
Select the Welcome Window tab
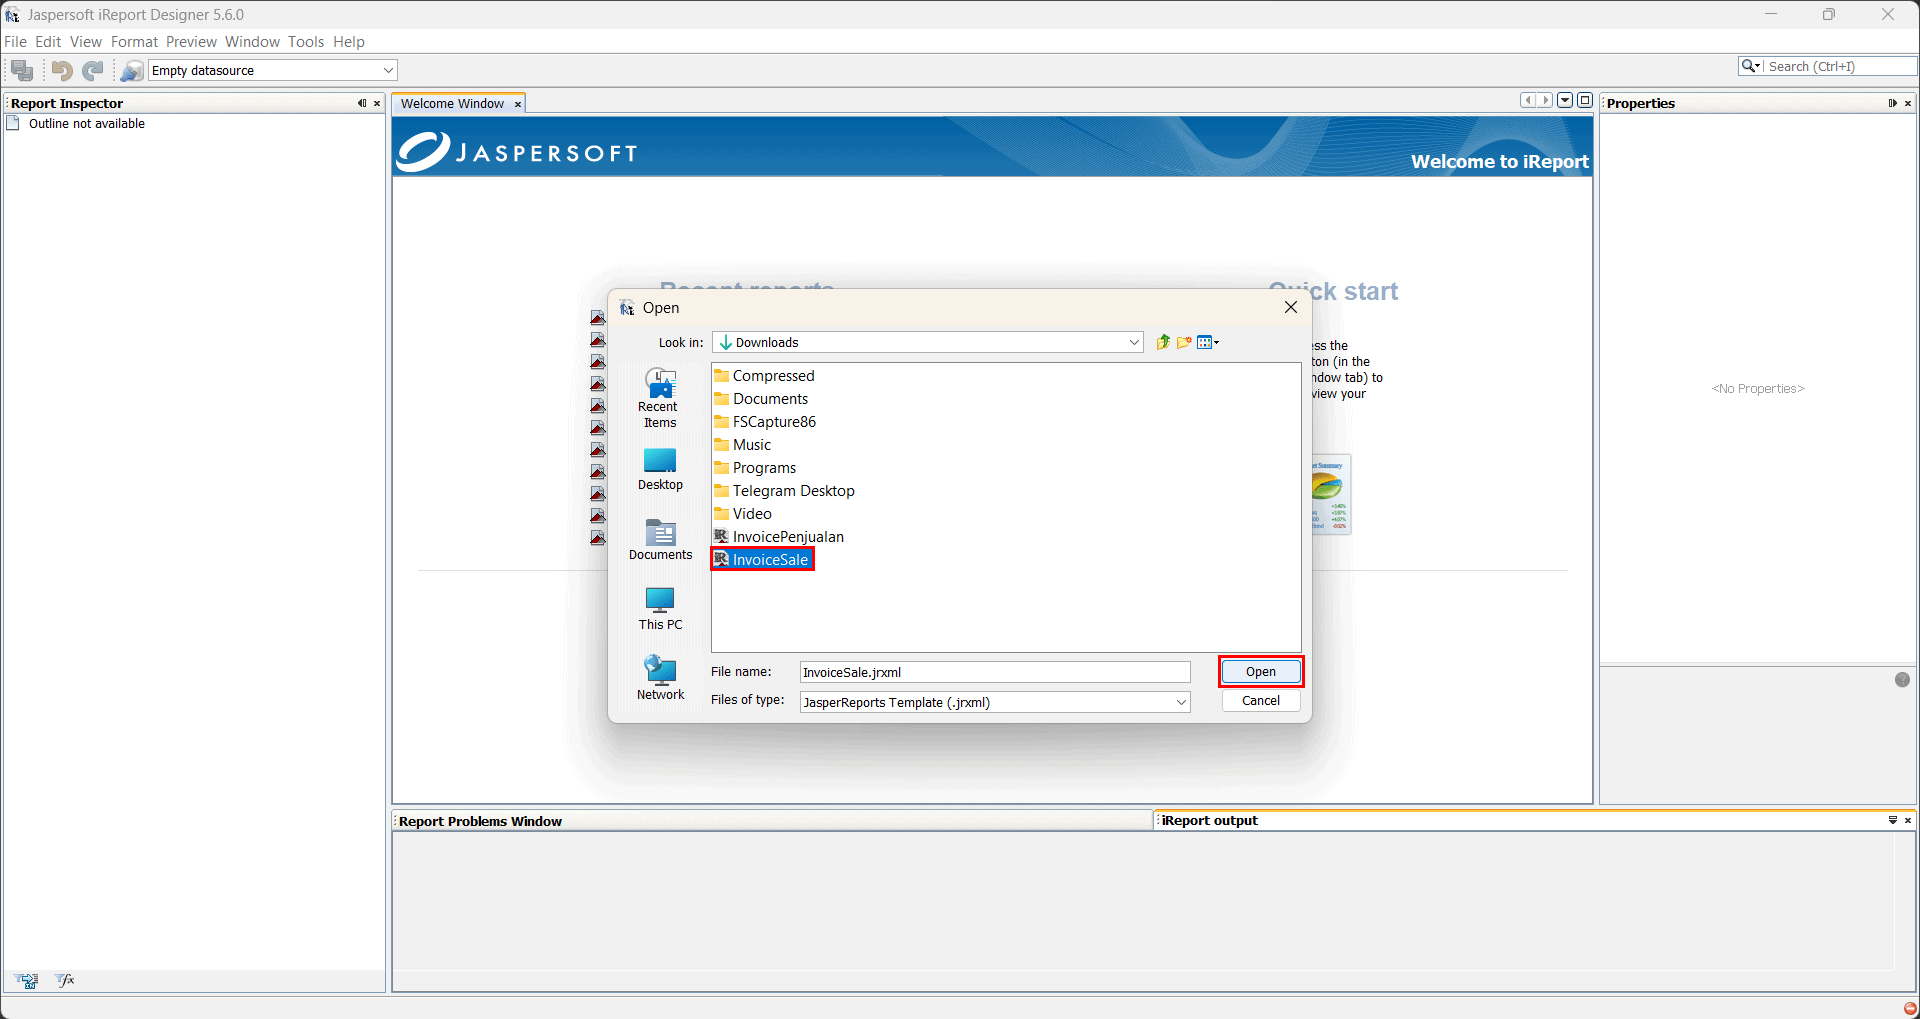tap(452, 104)
